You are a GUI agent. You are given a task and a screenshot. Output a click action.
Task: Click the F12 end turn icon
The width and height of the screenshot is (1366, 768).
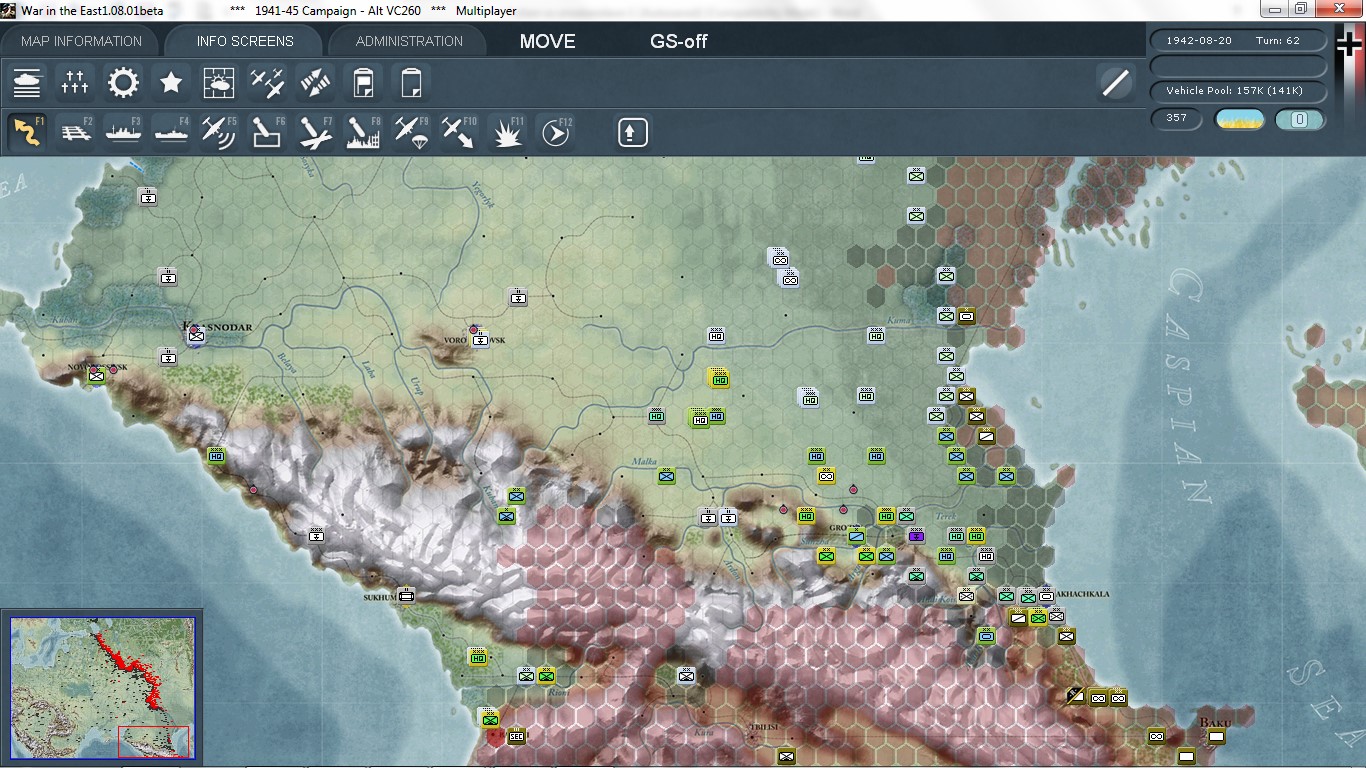pos(555,132)
